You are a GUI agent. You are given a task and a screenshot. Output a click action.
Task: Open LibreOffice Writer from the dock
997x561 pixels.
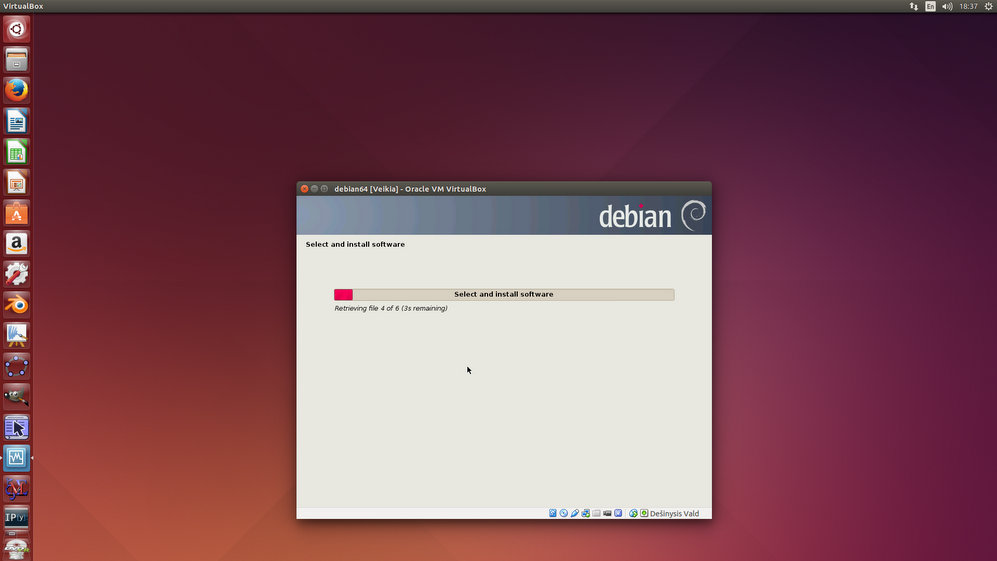pos(16,121)
